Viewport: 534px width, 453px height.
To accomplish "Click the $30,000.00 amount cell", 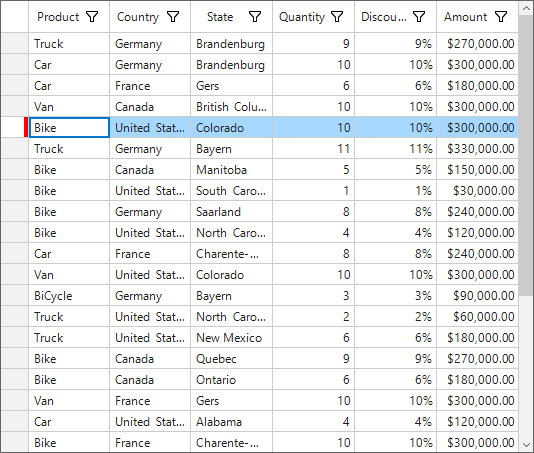I will pyautogui.click(x=477, y=191).
